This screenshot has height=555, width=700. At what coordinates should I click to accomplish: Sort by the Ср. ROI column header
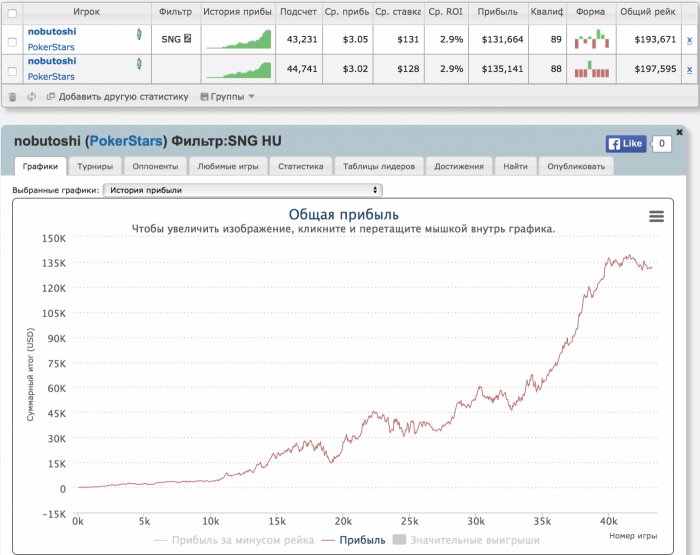pos(446,12)
